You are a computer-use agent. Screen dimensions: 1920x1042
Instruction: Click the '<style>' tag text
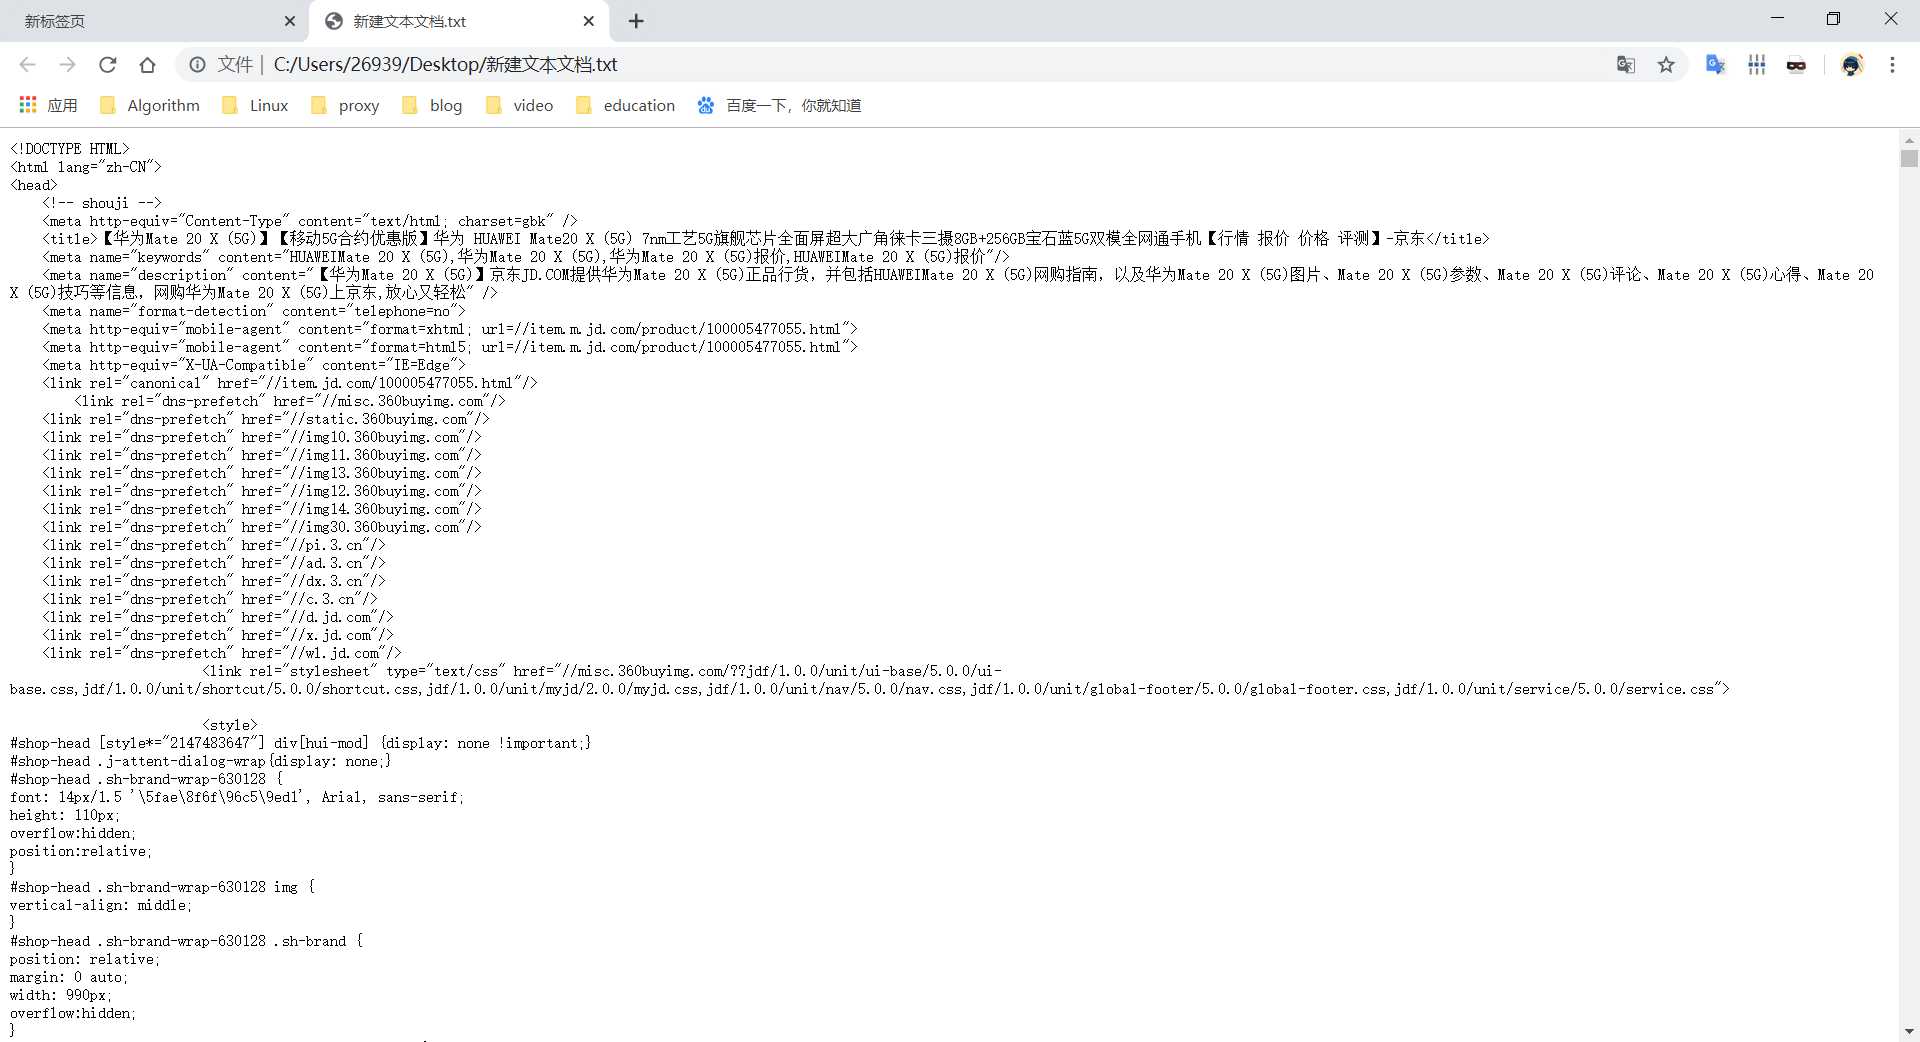[x=229, y=725]
